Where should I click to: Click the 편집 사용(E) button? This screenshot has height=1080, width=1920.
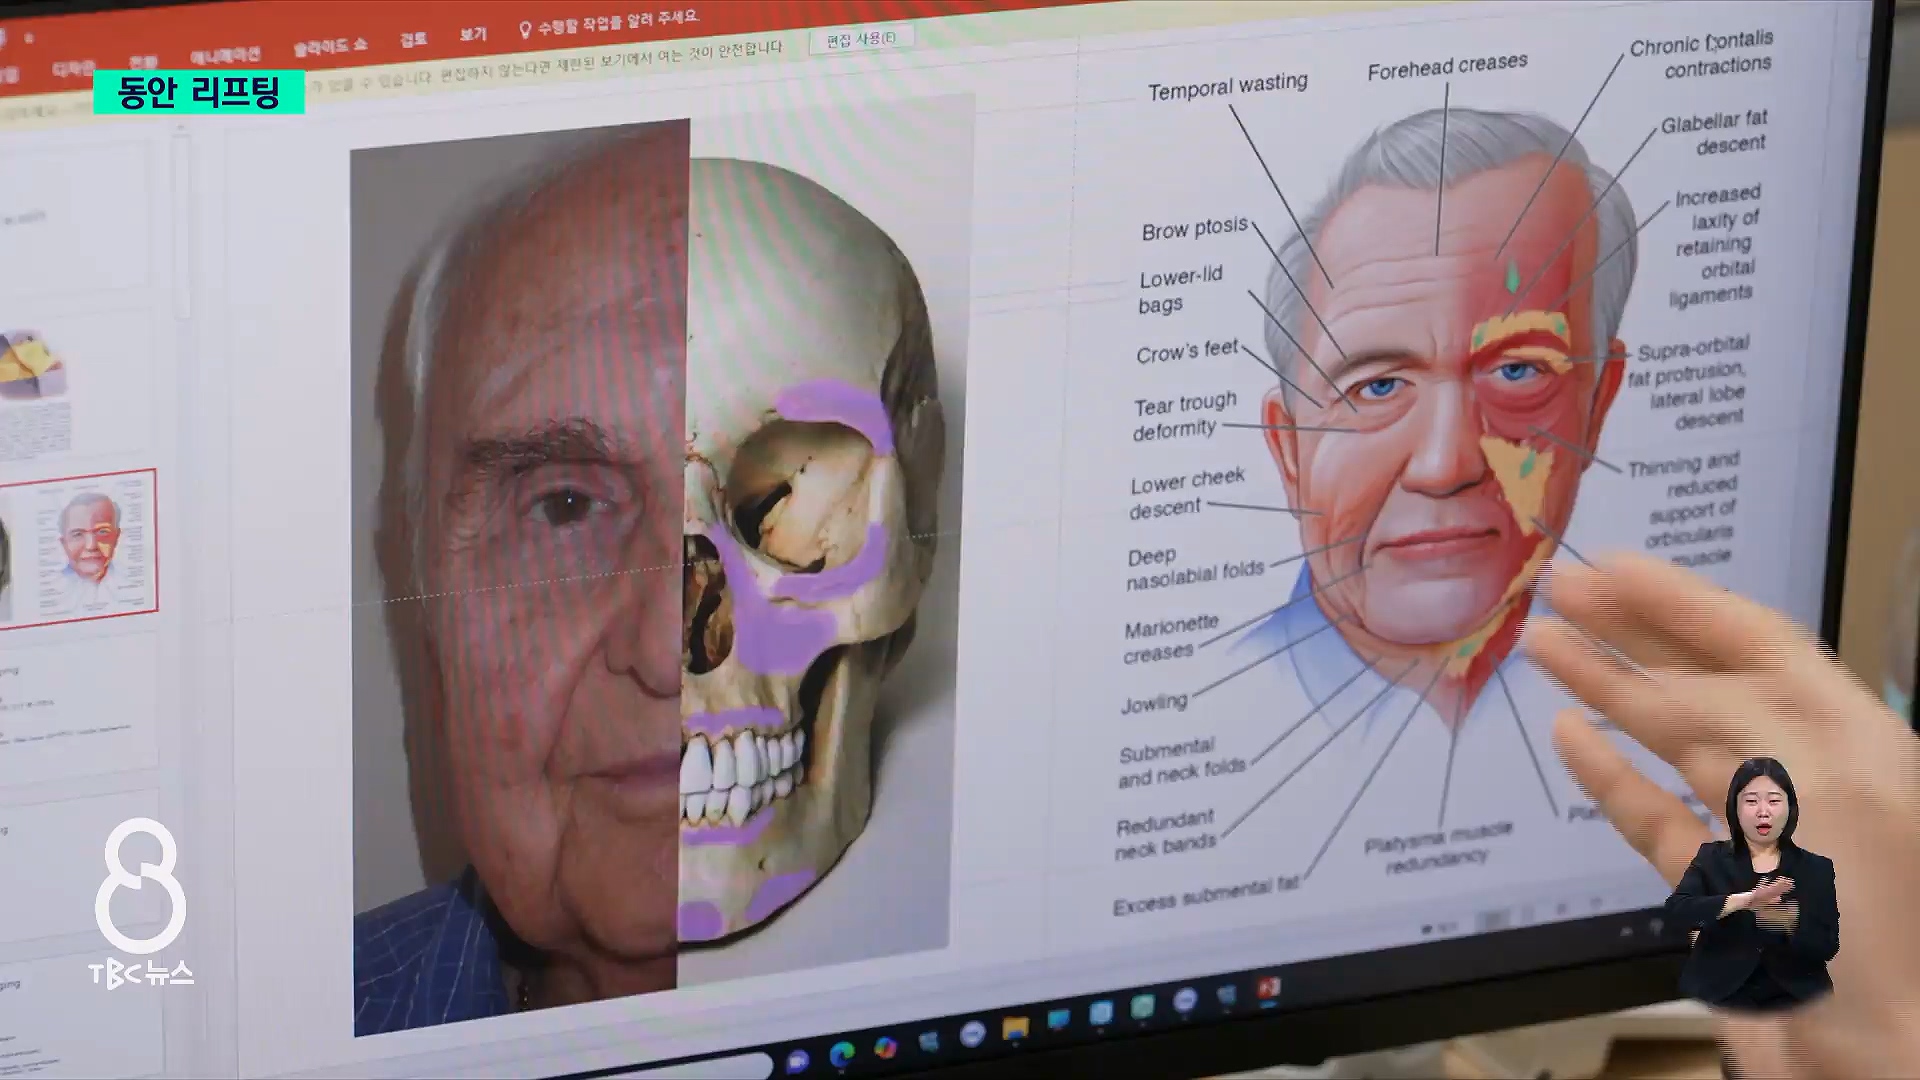[x=861, y=39]
